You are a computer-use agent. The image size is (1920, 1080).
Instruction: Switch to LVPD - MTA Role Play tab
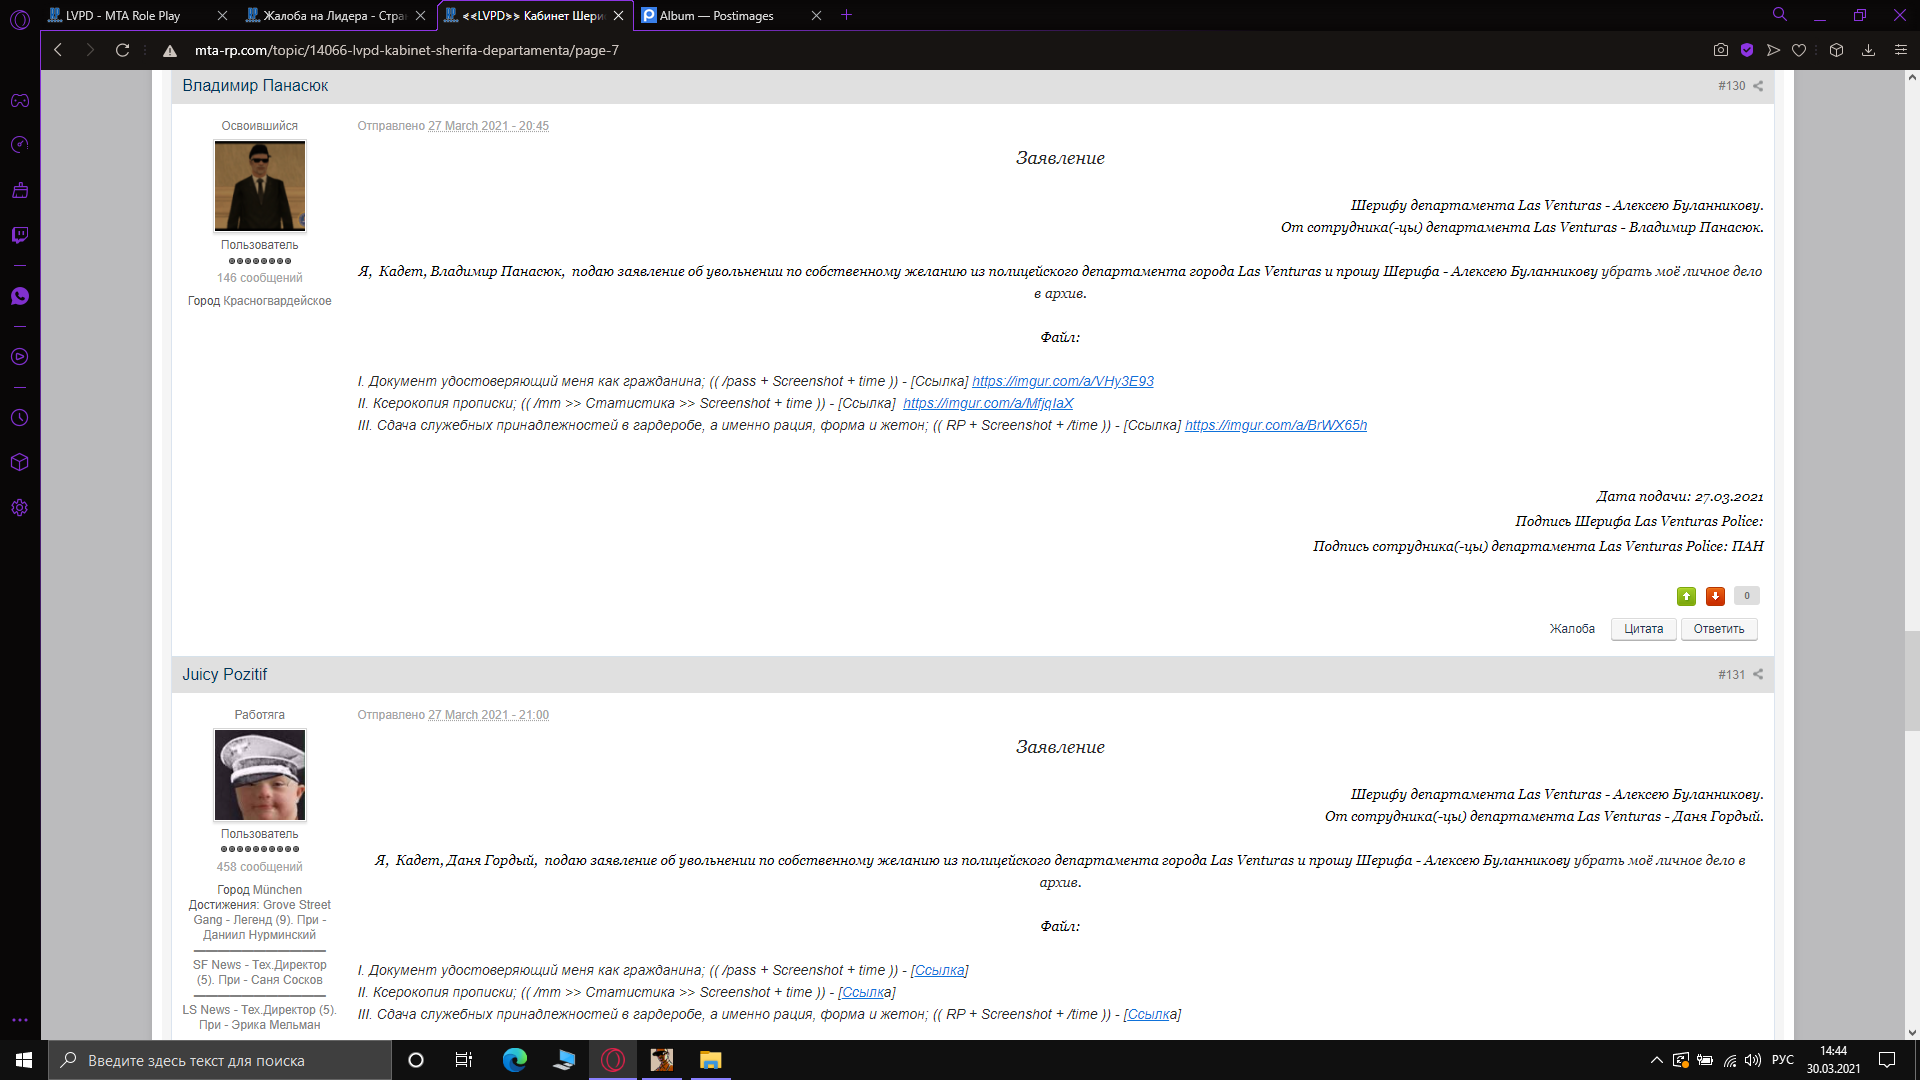(x=123, y=15)
